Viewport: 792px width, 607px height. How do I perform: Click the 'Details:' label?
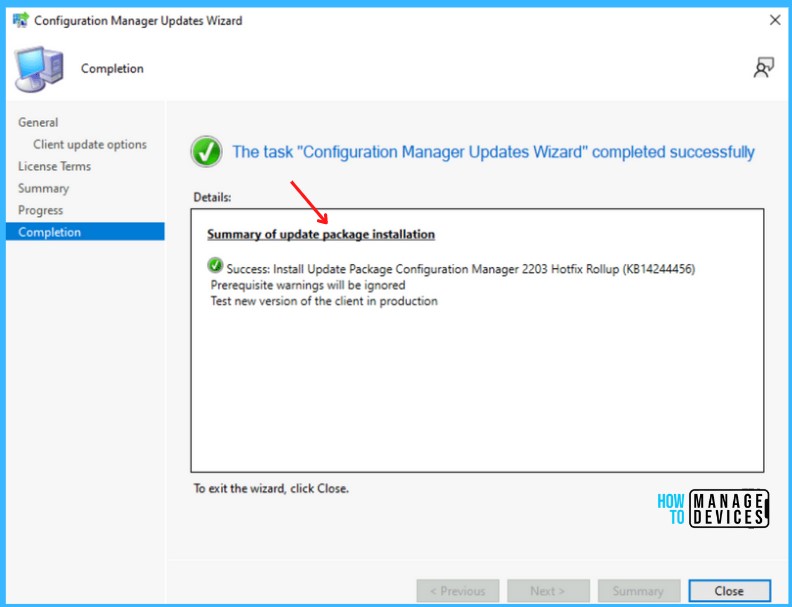pos(212,197)
